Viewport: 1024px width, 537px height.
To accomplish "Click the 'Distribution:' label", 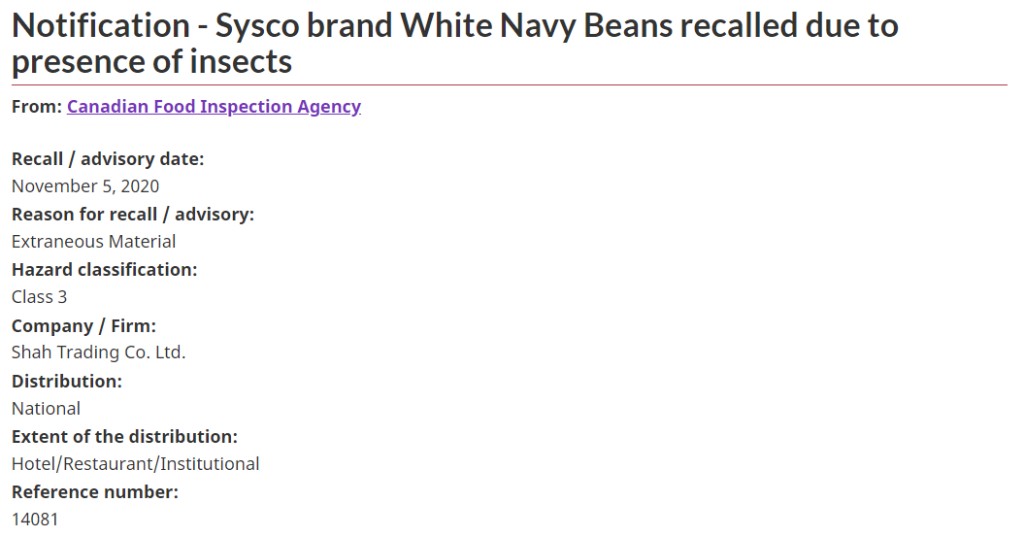I will 67,381.
